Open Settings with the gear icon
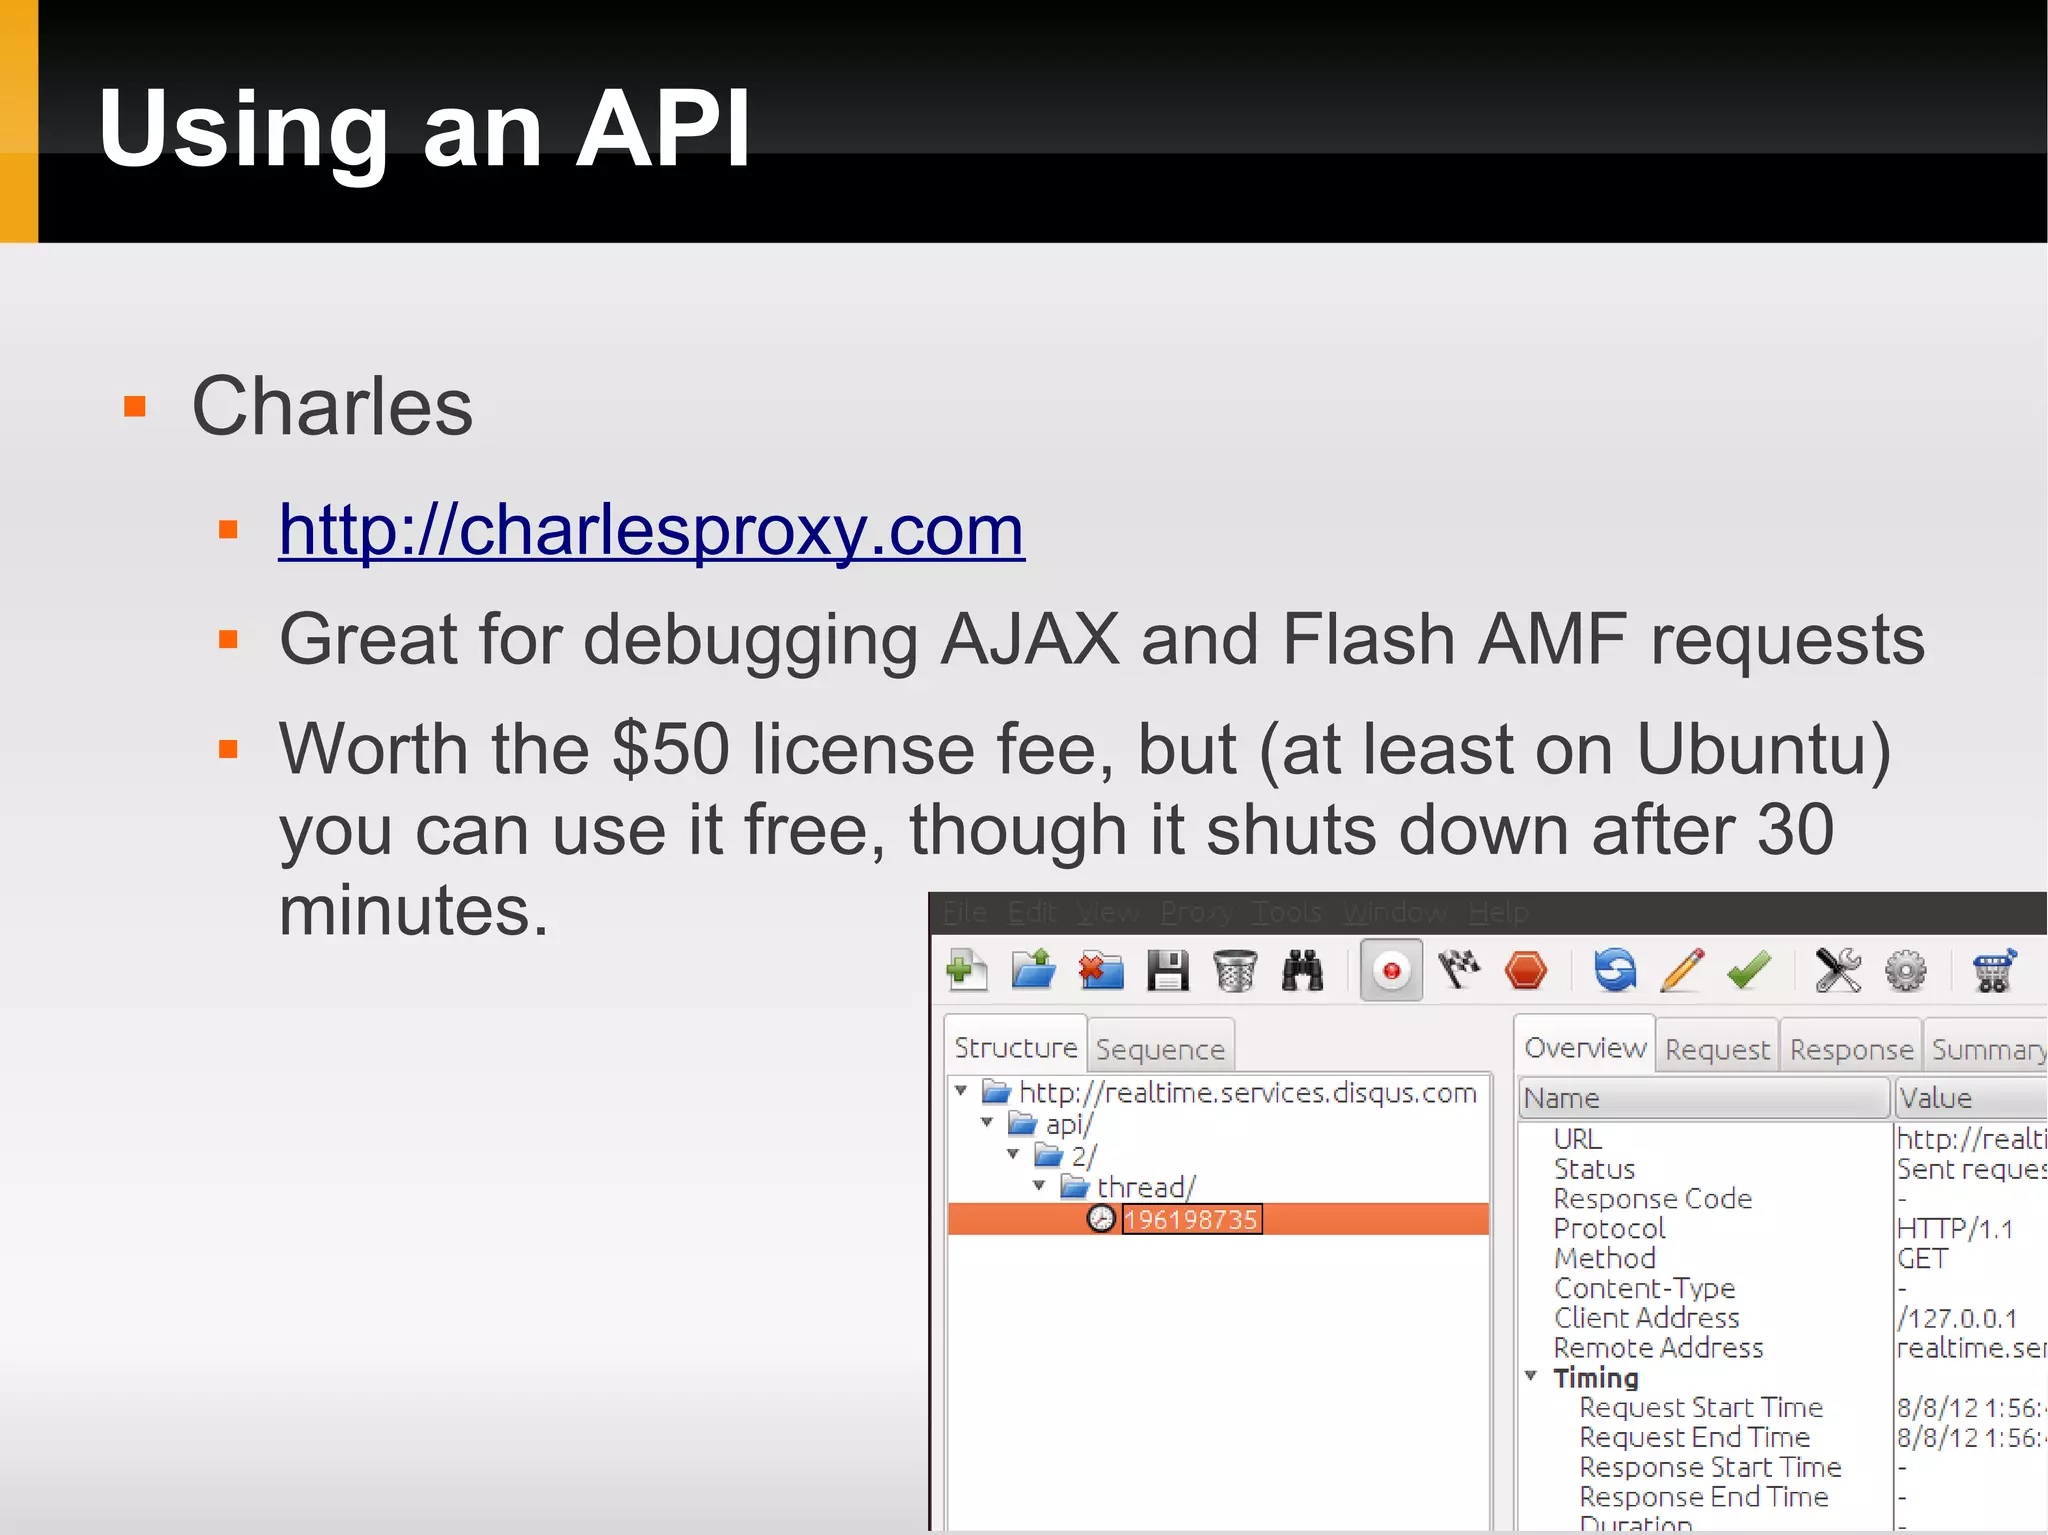Image resolution: width=2048 pixels, height=1535 pixels. pos(1905,970)
